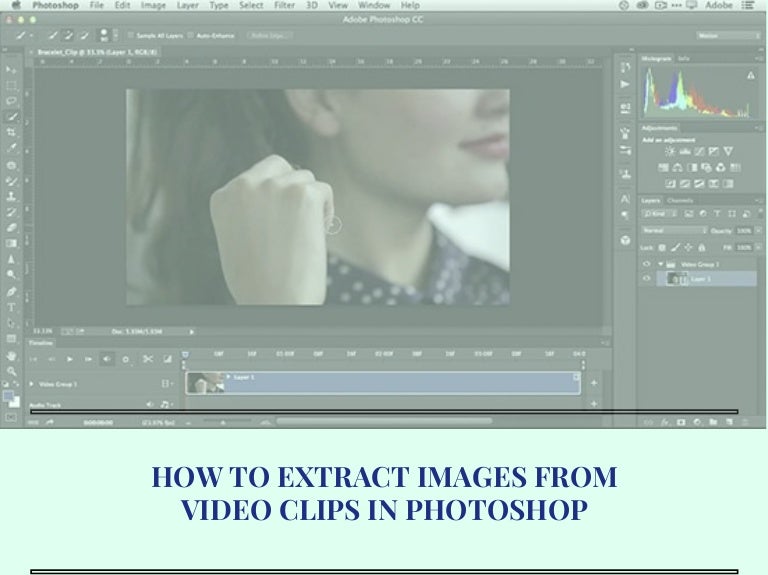
Task: Choose the timeline transition icon
Action: tap(168, 359)
